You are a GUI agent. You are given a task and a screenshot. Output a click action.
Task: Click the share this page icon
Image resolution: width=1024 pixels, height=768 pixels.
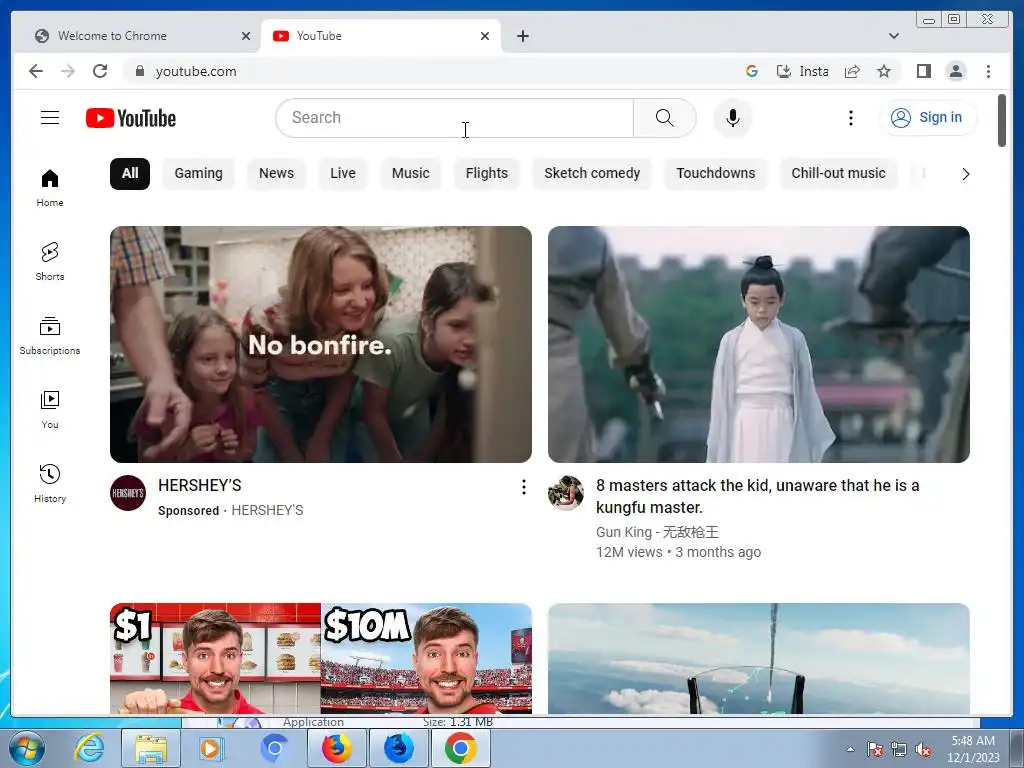tap(852, 71)
